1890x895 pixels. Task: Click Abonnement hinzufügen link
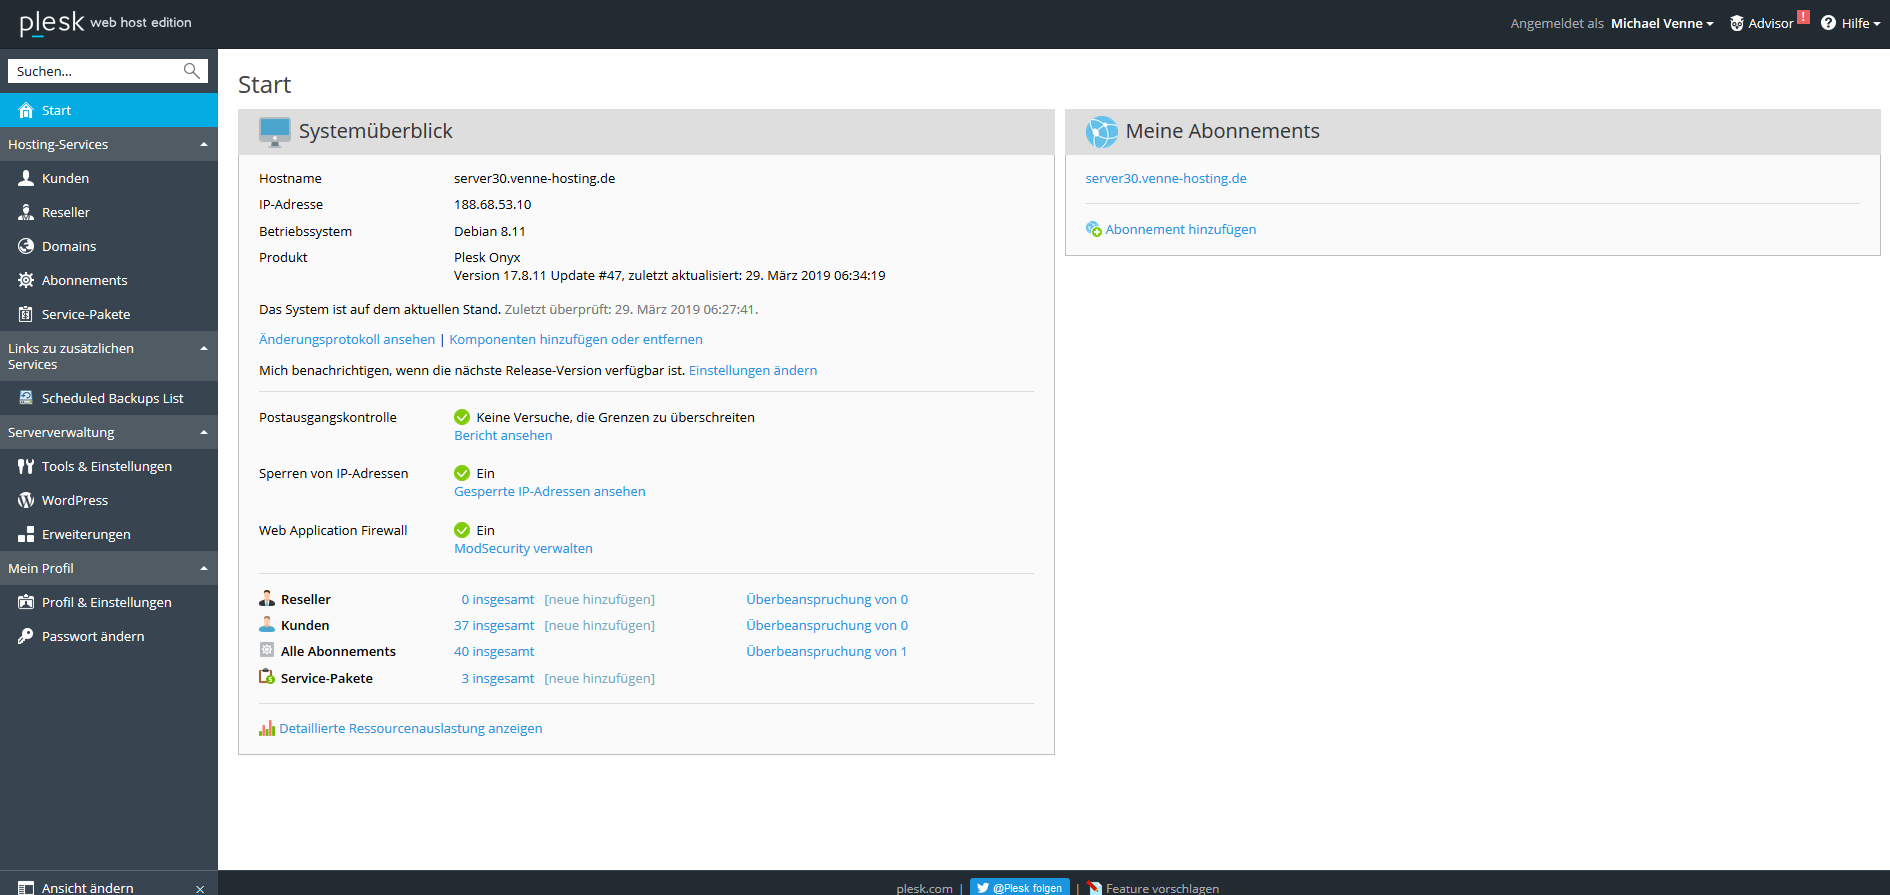click(x=1181, y=229)
